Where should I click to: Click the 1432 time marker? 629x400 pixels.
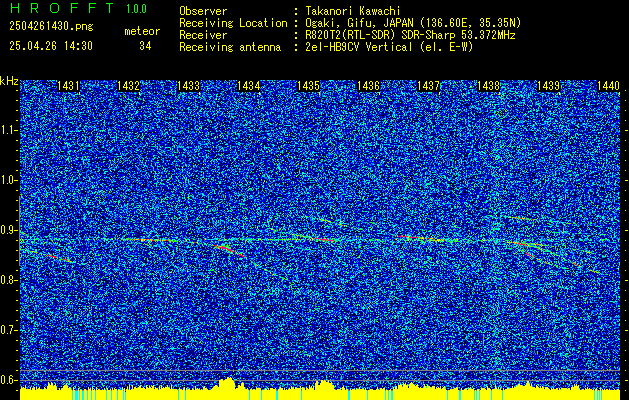pyautogui.click(x=128, y=86)
